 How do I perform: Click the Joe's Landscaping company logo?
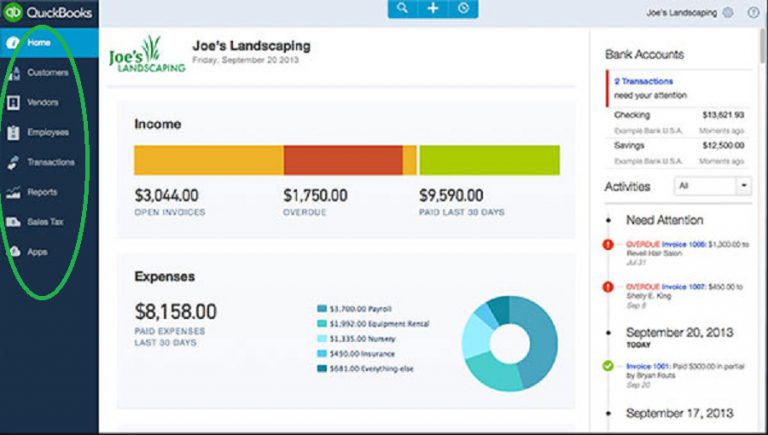tap(147, 54)
